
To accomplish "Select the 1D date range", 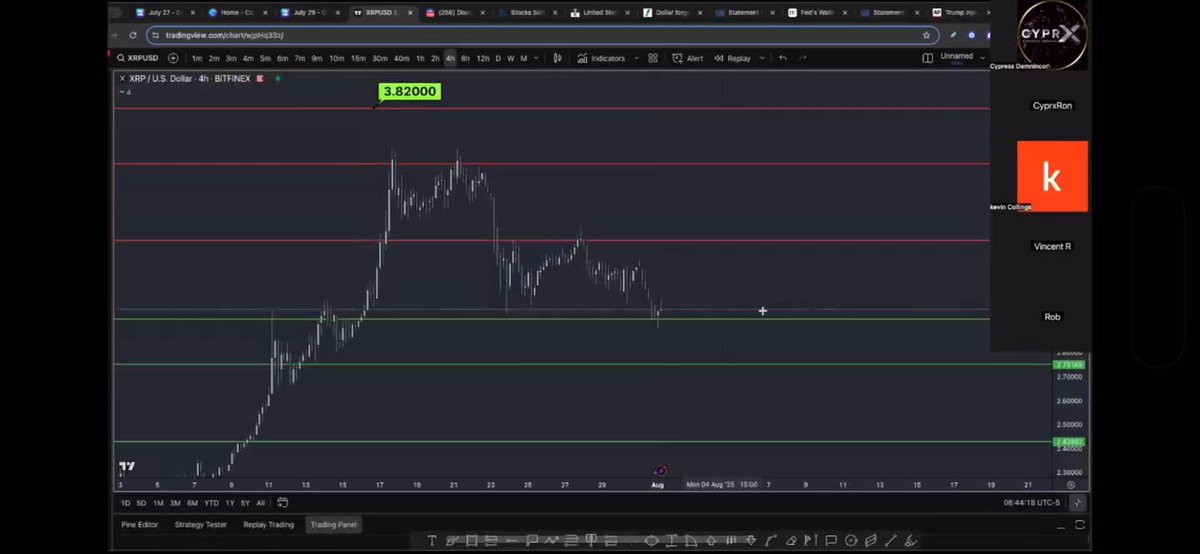I will [126, 503].
